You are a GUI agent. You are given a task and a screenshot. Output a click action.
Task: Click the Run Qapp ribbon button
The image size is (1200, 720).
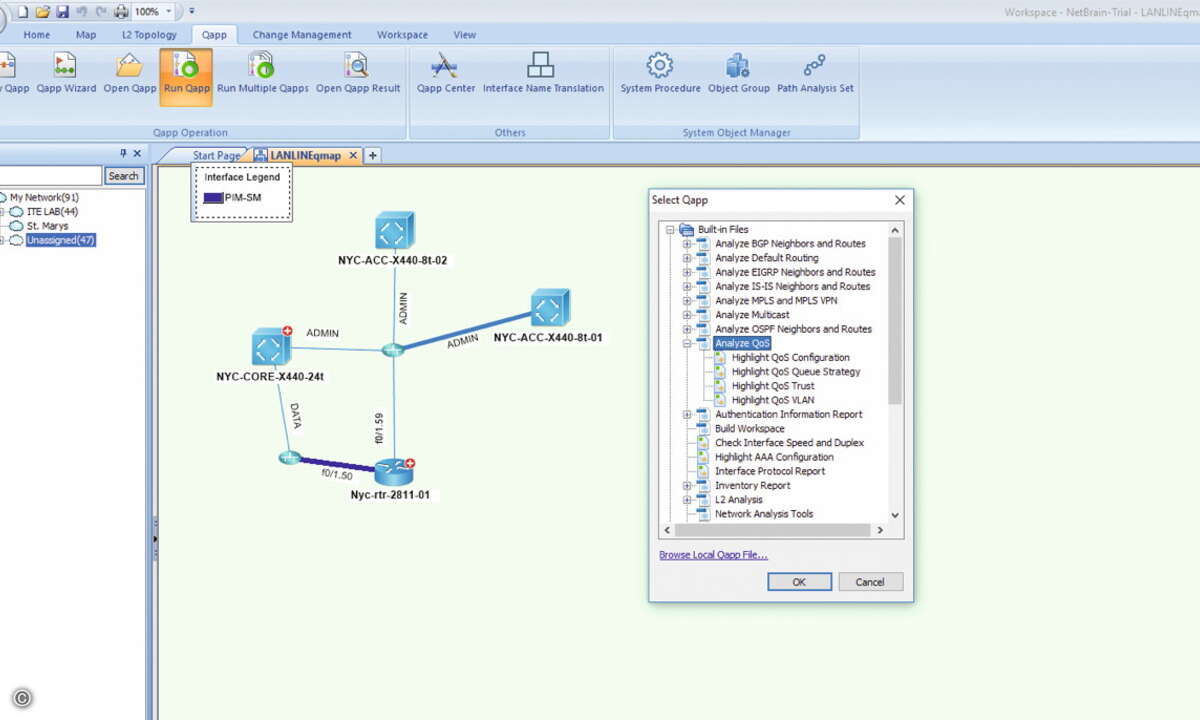[x=186, y=75]
